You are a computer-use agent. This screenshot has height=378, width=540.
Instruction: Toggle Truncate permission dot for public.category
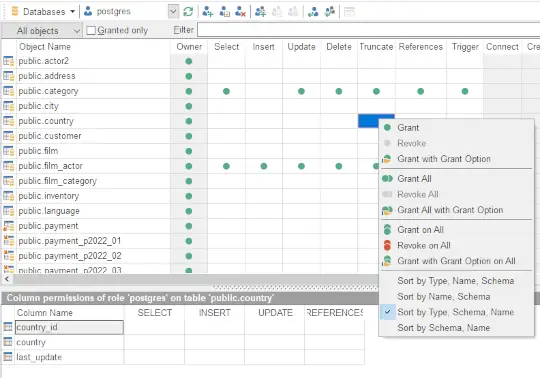(376, 91)
